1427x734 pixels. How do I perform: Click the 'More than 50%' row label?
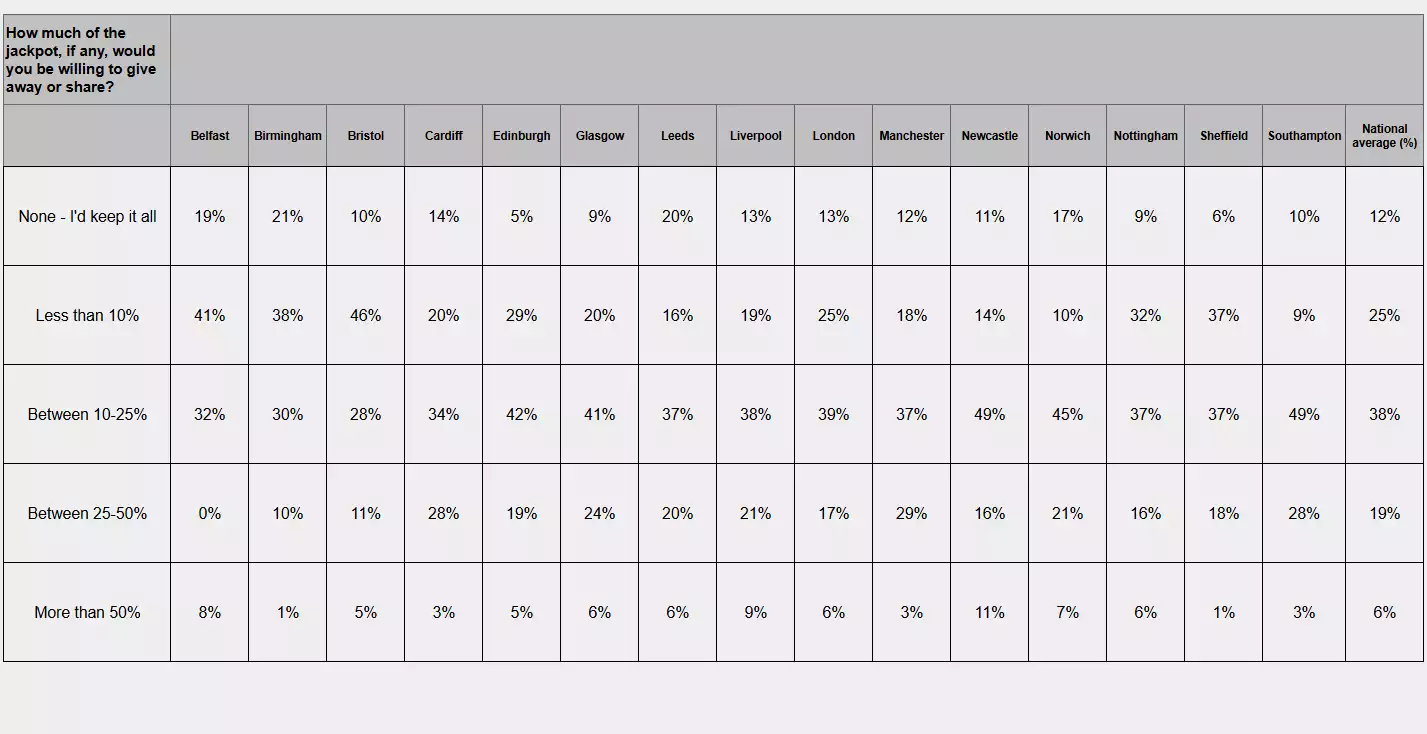click(87, 612)
